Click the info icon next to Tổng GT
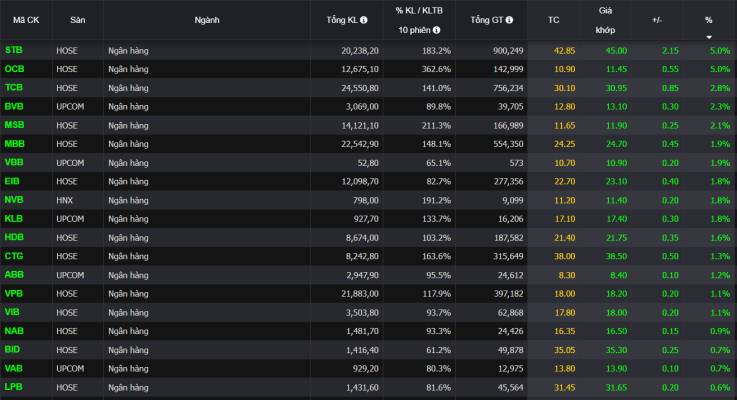737x400 pixels. coord(509,20)
